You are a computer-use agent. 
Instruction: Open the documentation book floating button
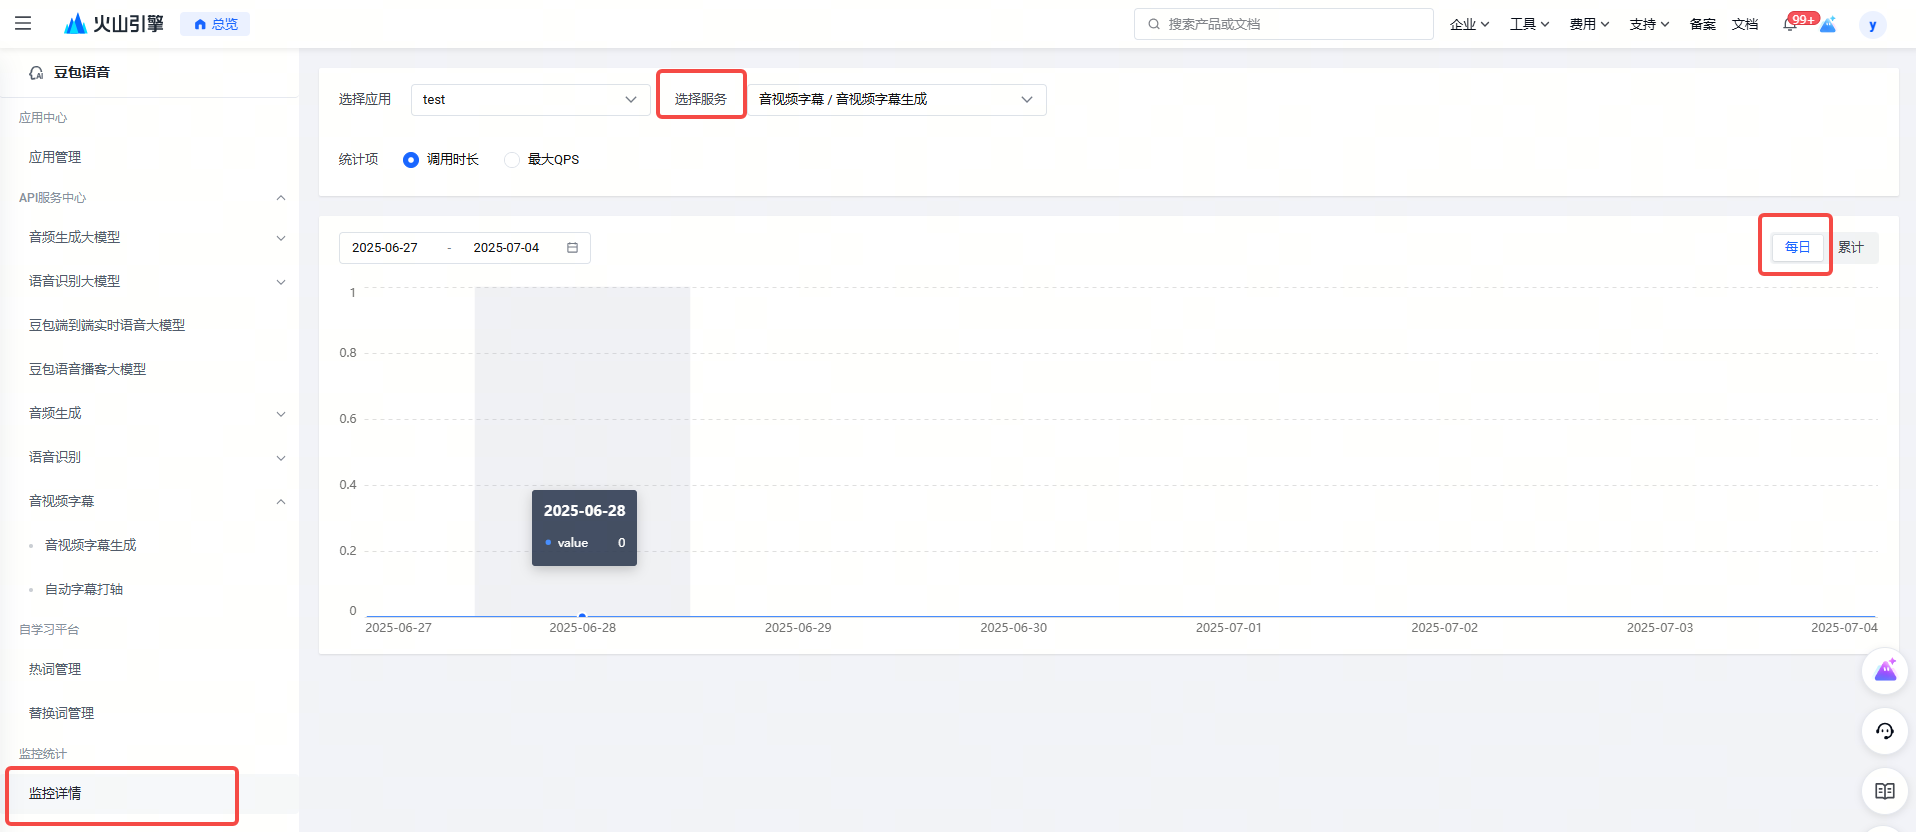1885,791
